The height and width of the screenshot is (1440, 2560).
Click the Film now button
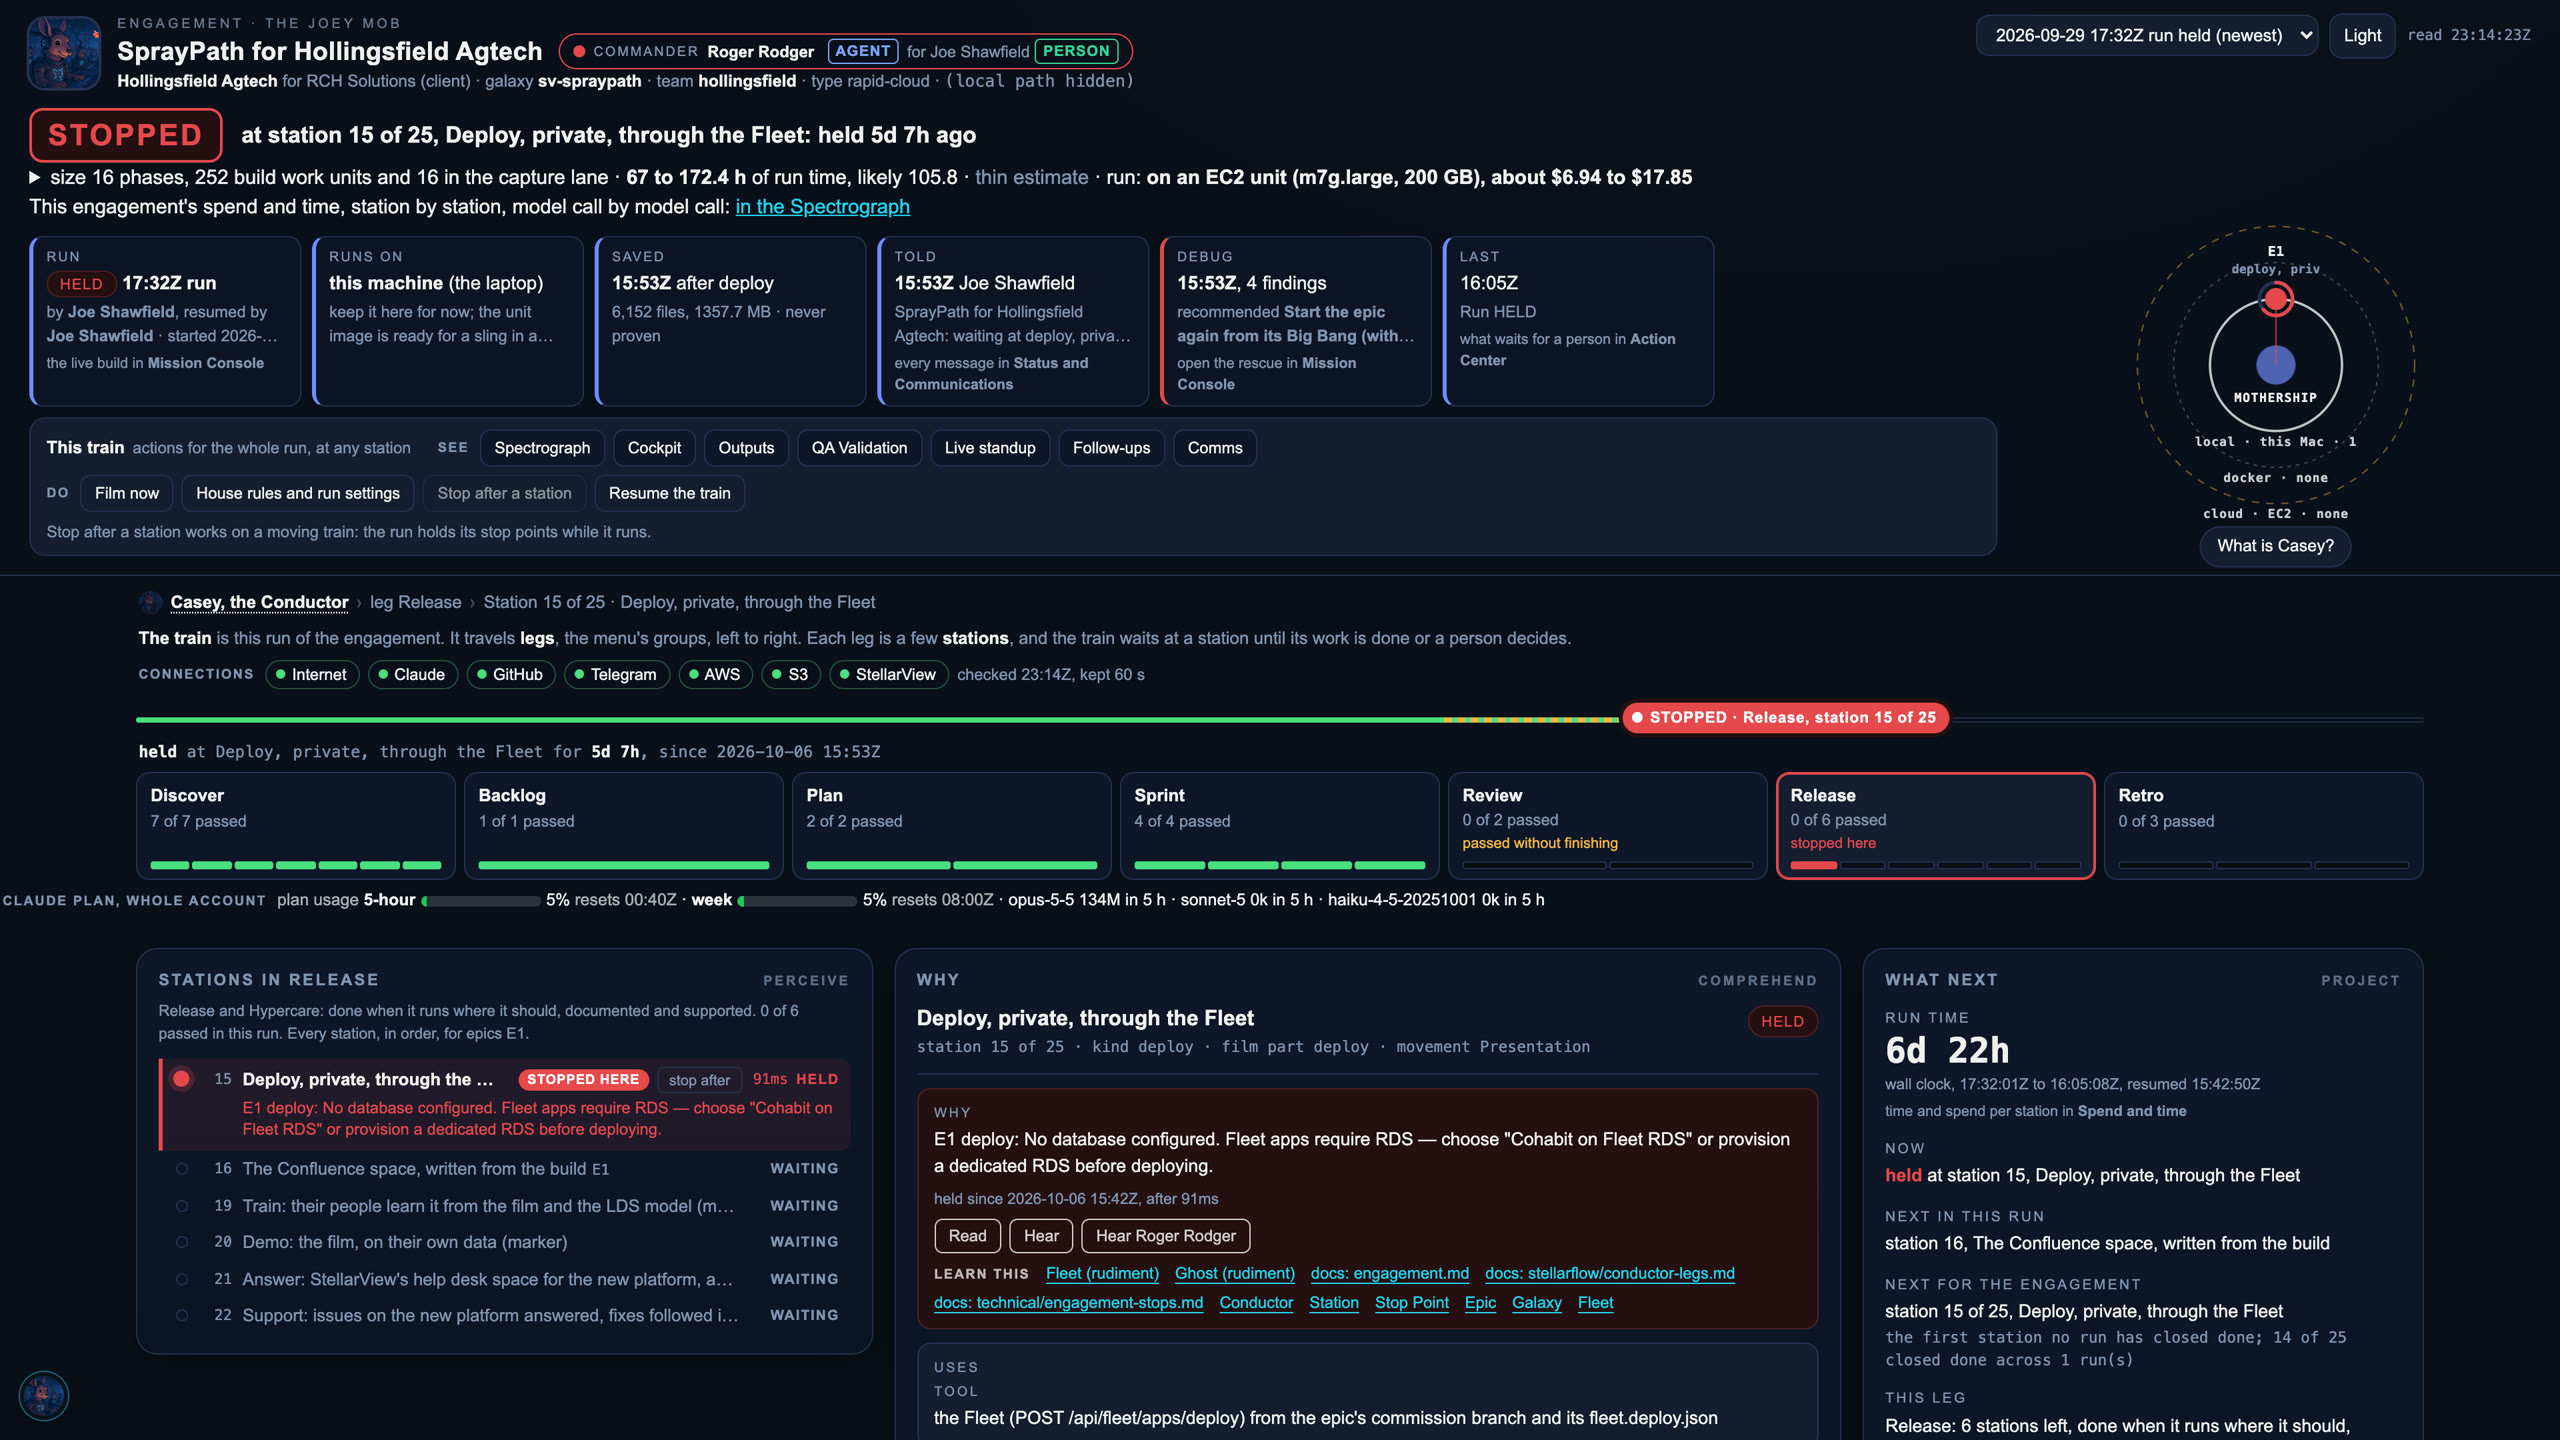coord(127,493)
